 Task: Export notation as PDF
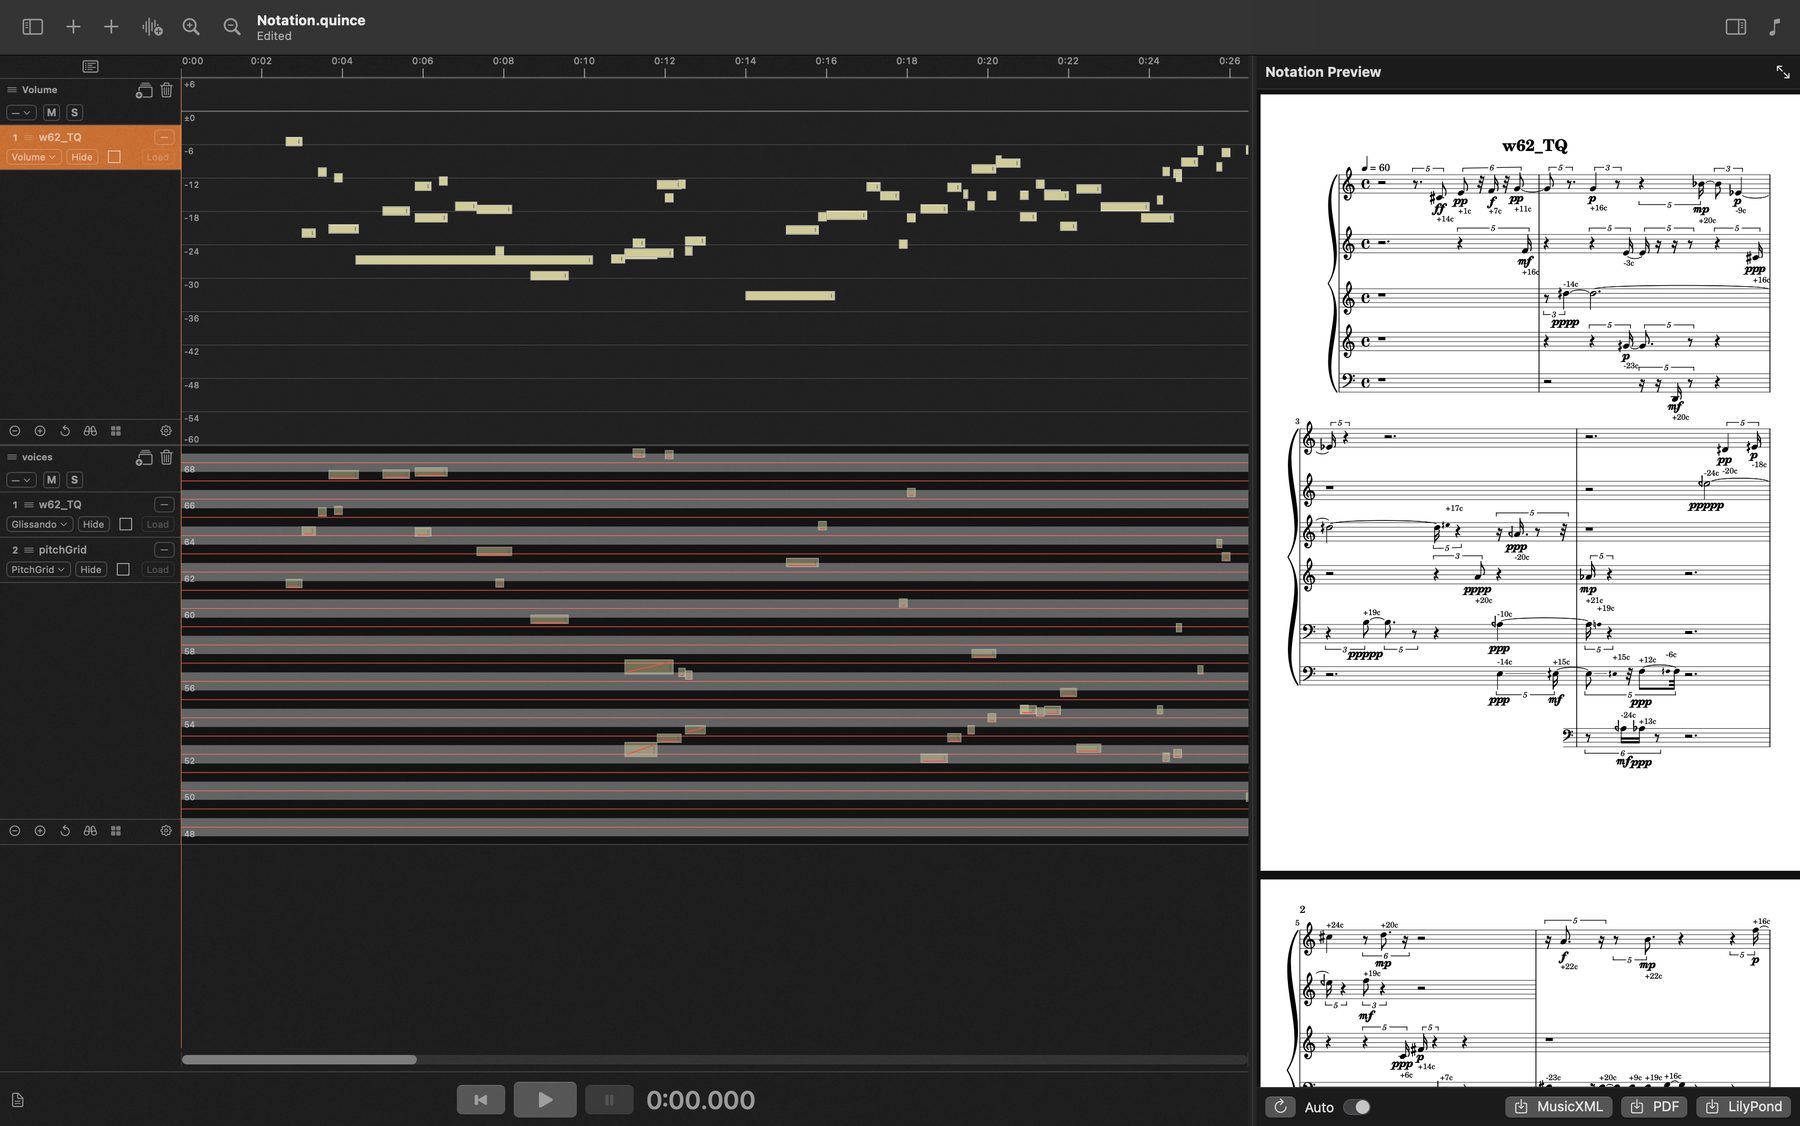1655,1107
